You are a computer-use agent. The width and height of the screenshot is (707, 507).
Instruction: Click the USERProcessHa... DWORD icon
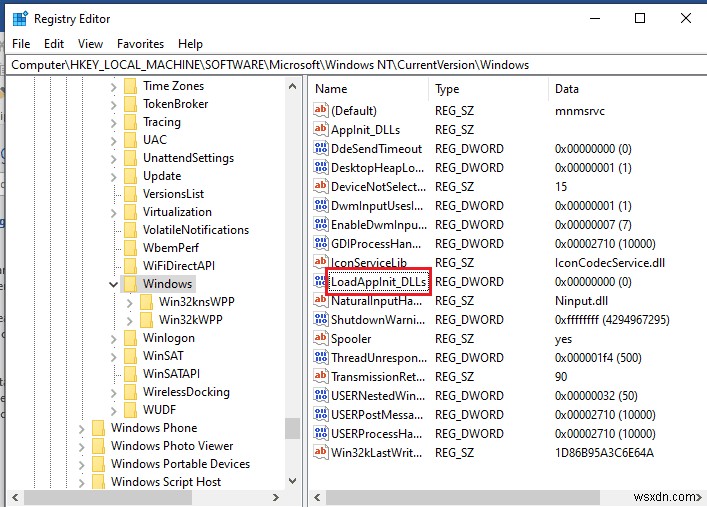coord(321,433)
